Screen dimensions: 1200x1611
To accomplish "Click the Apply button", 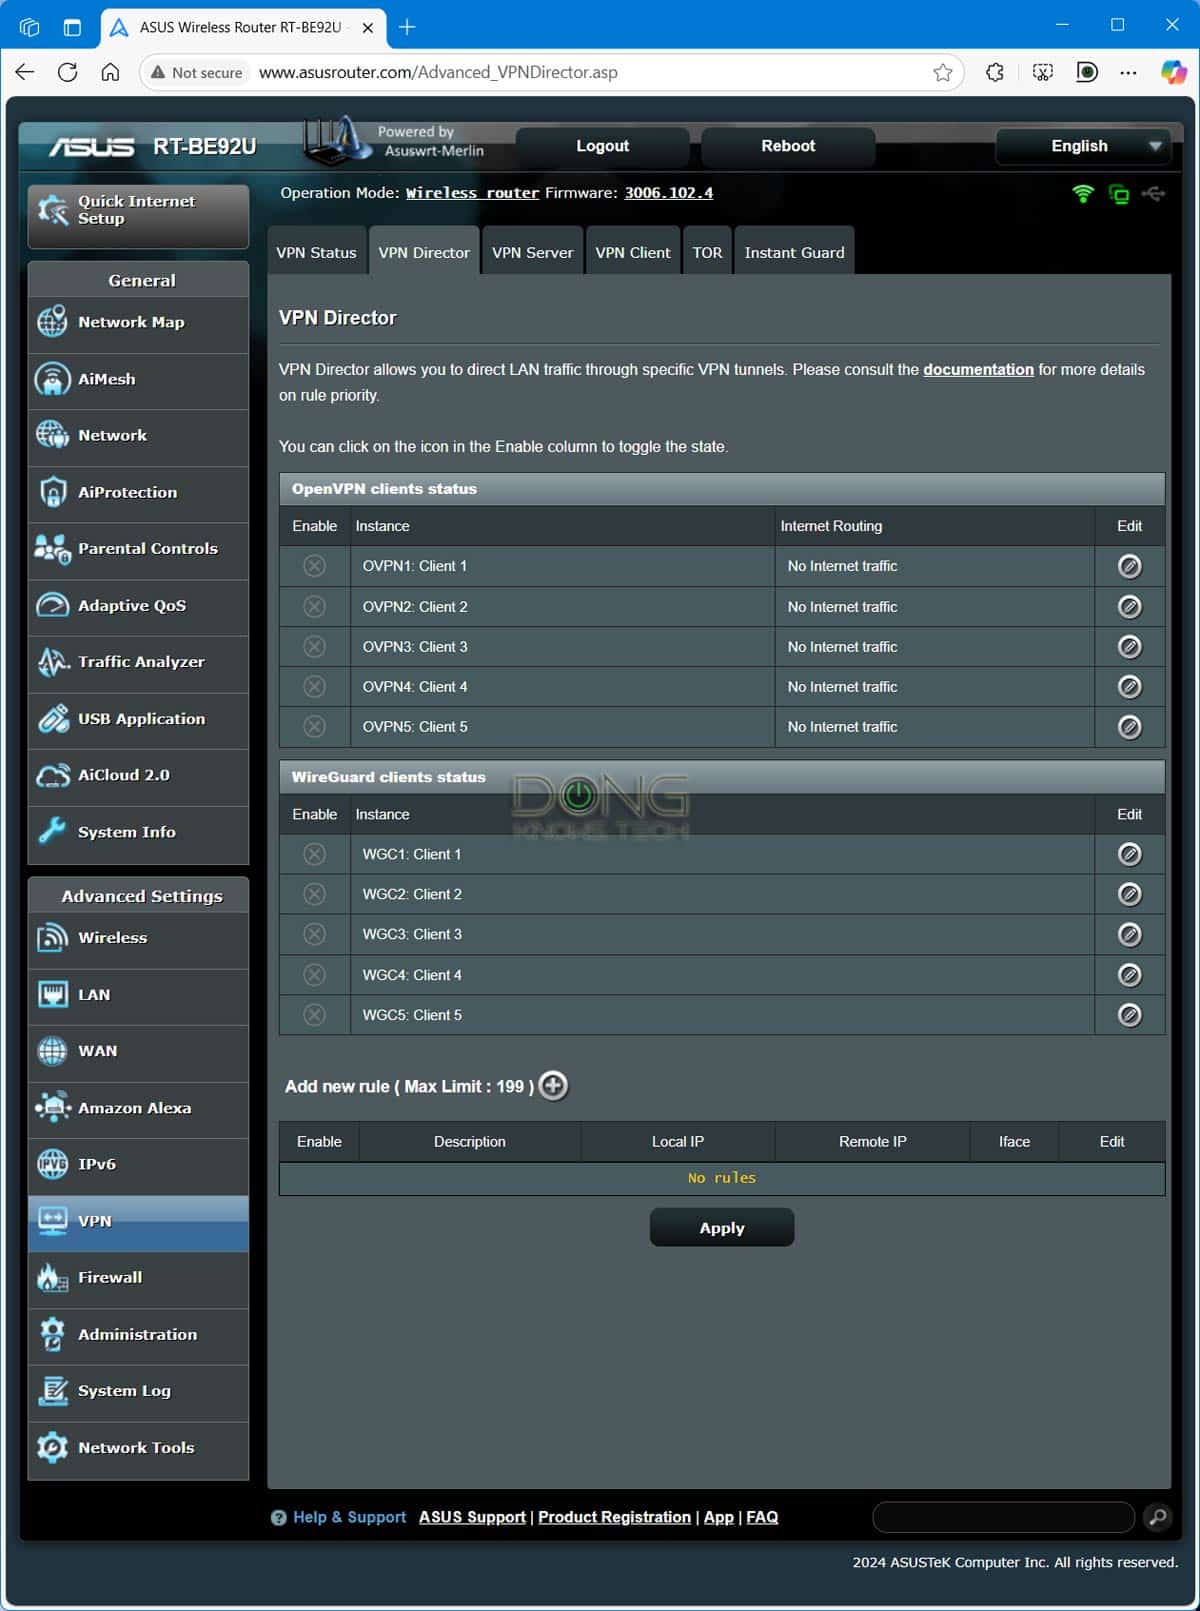I will [722, 1228].
